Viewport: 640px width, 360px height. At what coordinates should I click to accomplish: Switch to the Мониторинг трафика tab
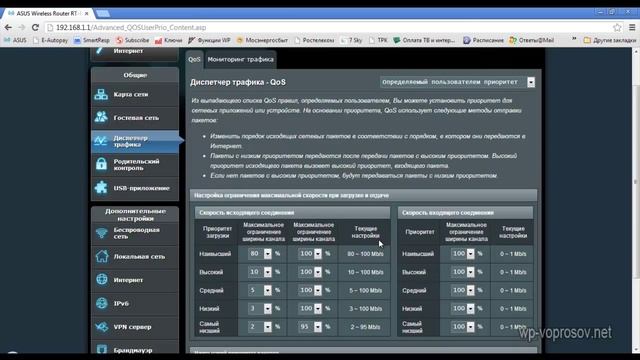point(240,60)
